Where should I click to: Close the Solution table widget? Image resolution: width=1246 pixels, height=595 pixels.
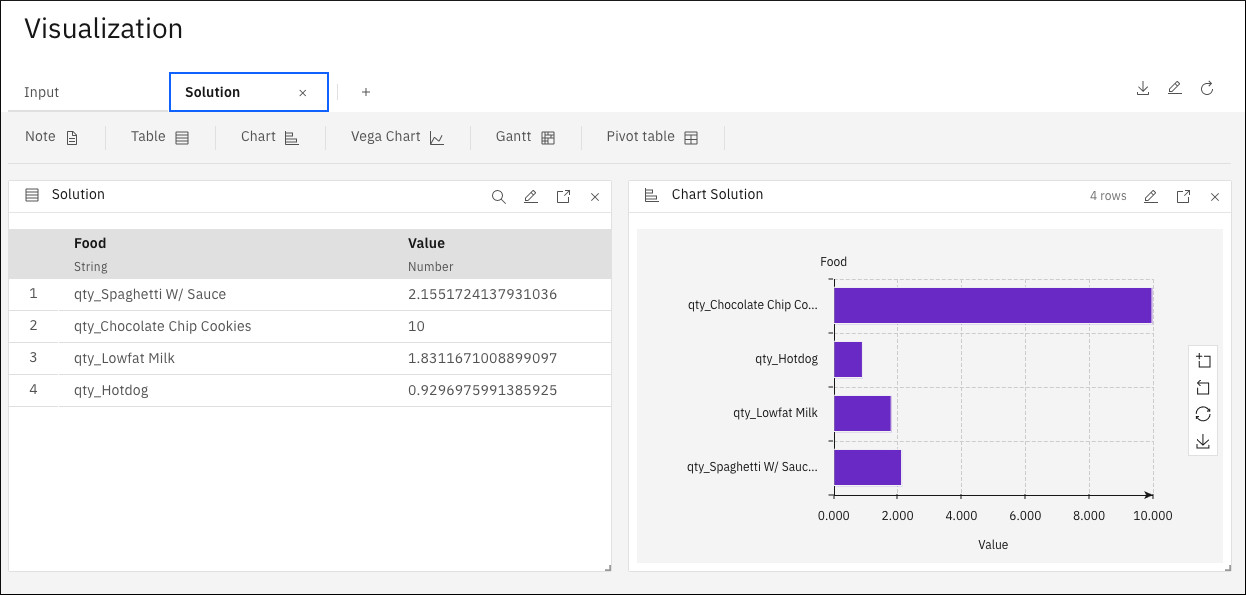[595, 197]
